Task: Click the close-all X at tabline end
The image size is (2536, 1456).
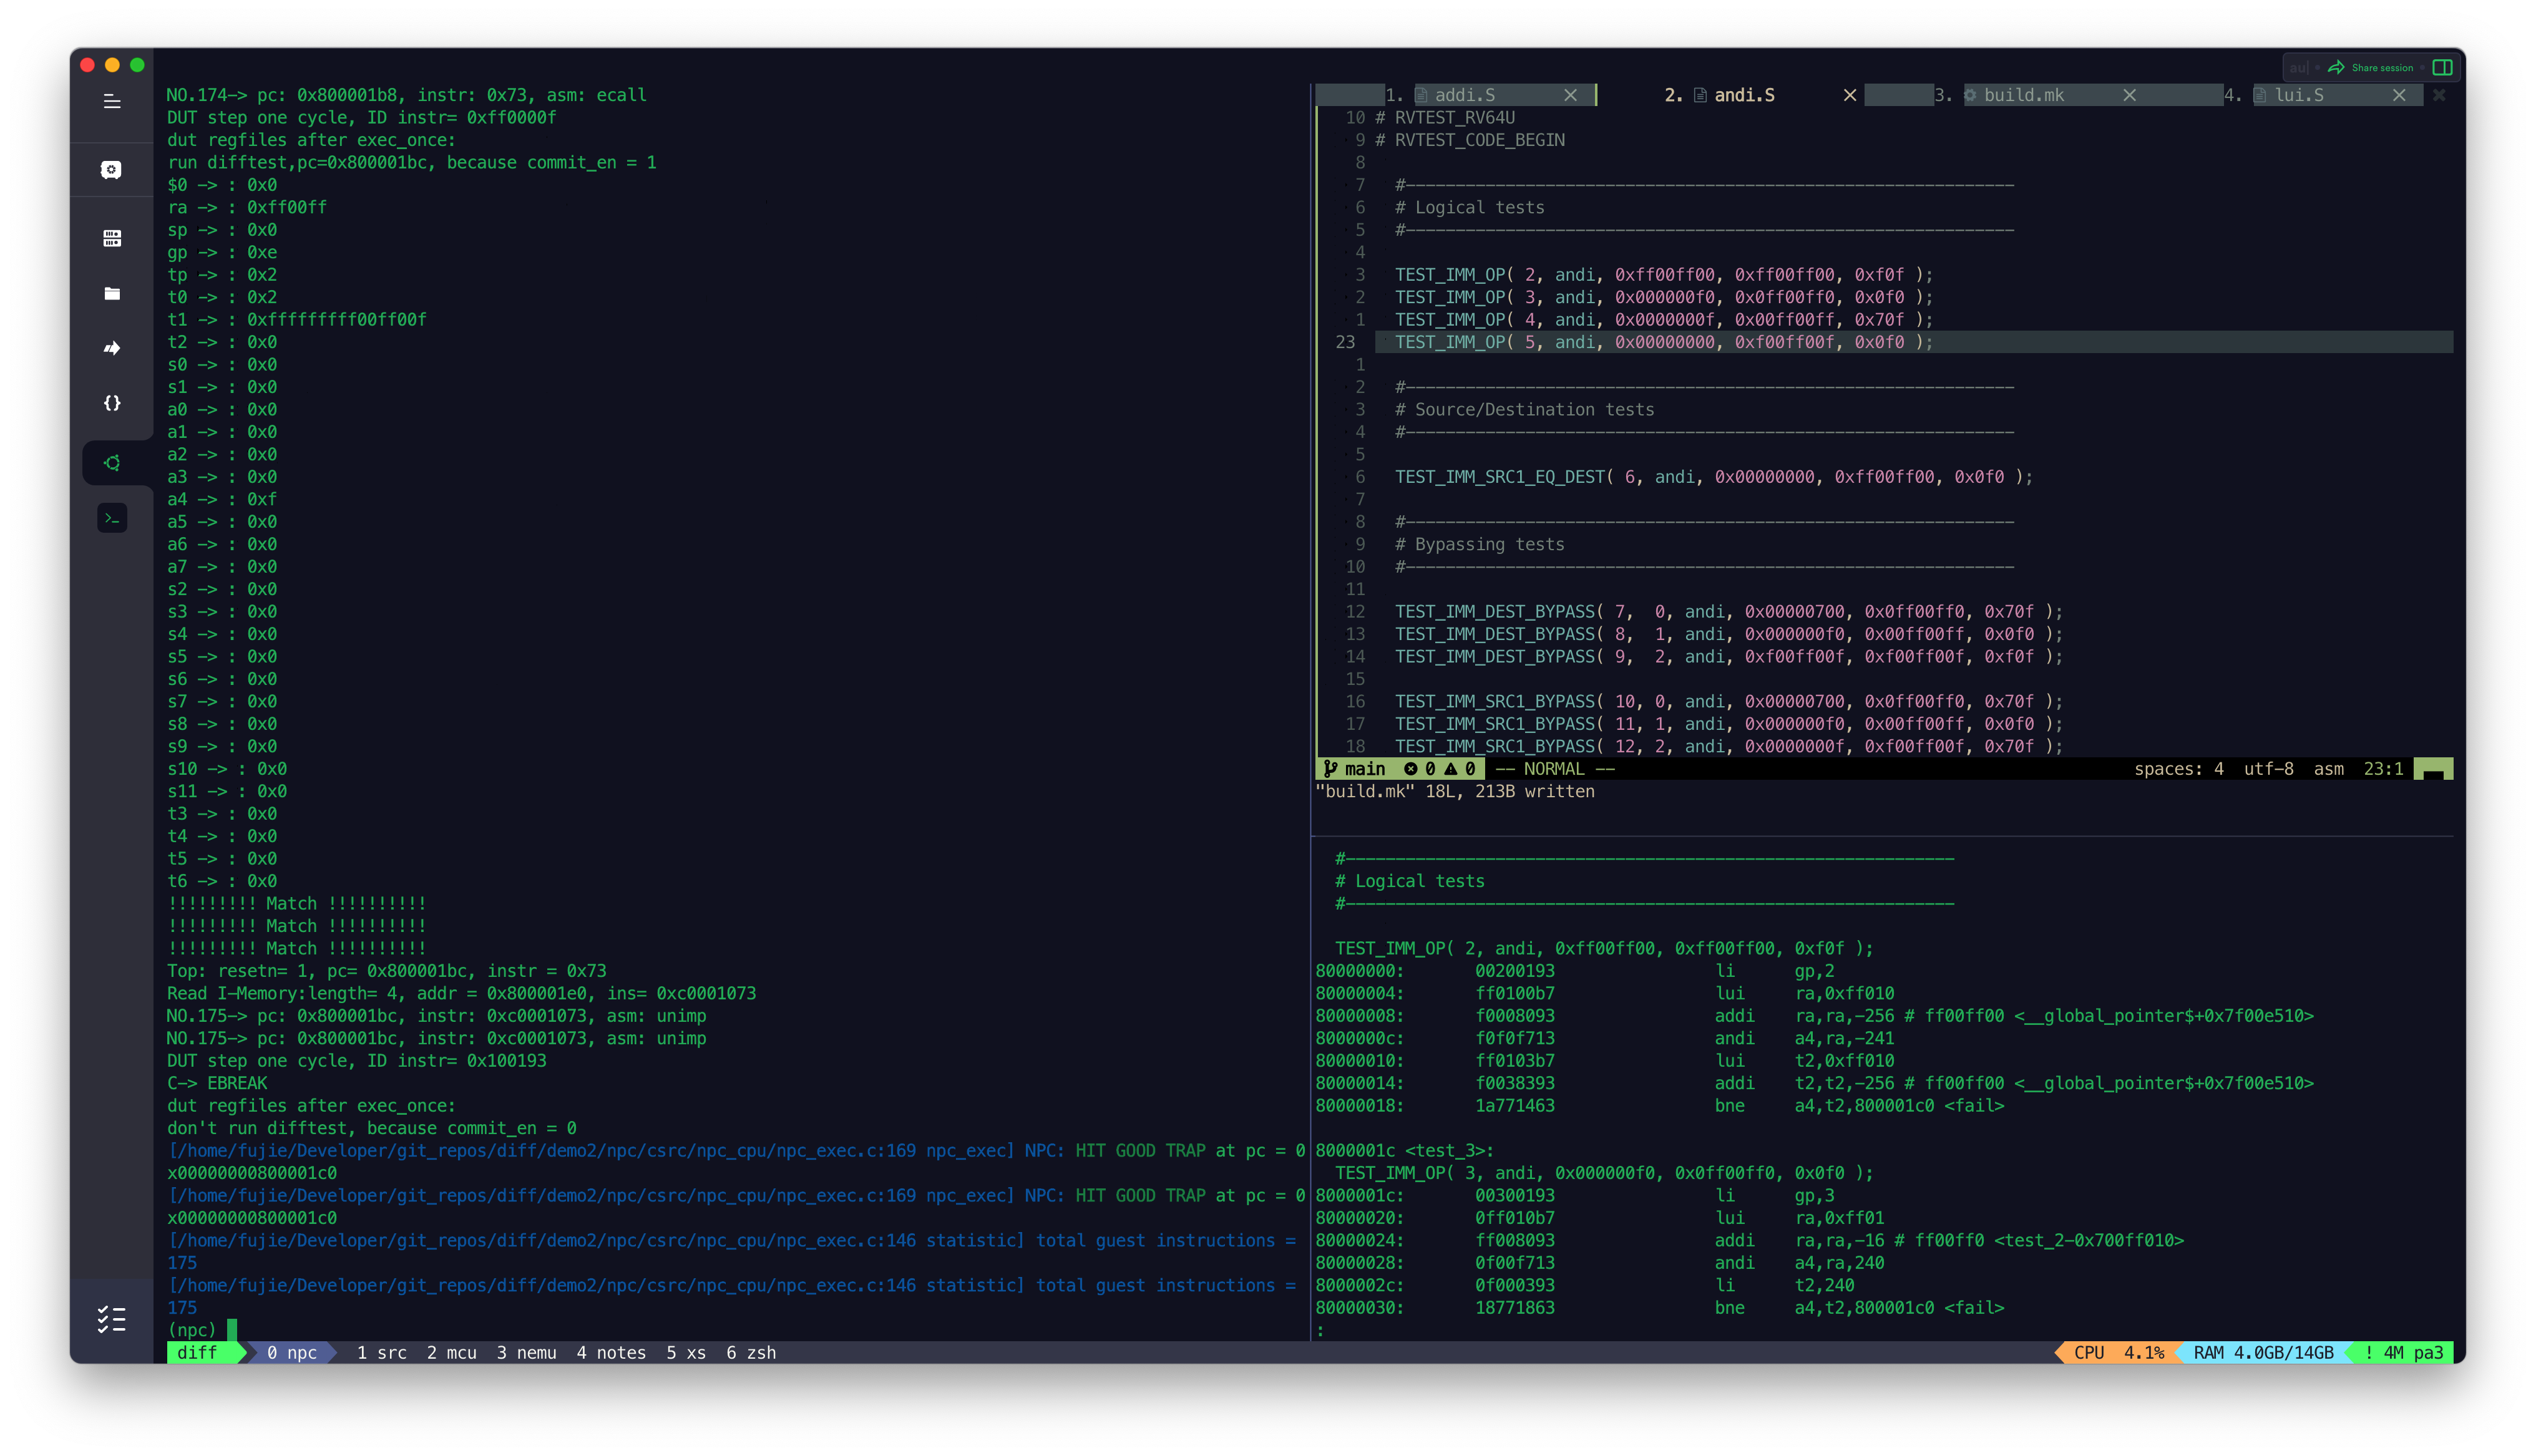Action: pos(2439,95)
